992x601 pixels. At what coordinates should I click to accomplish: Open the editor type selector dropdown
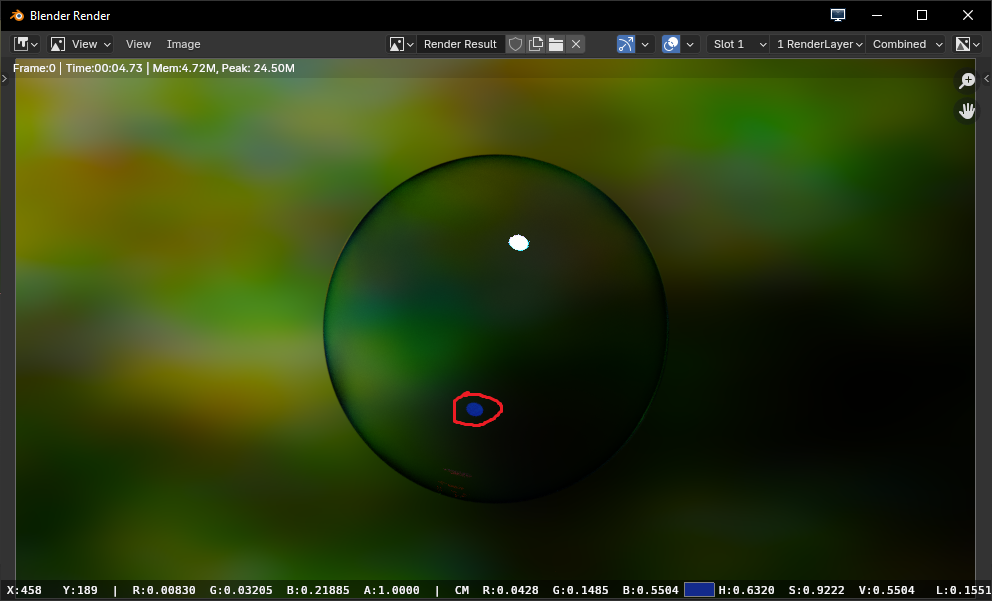coord(26,44)
